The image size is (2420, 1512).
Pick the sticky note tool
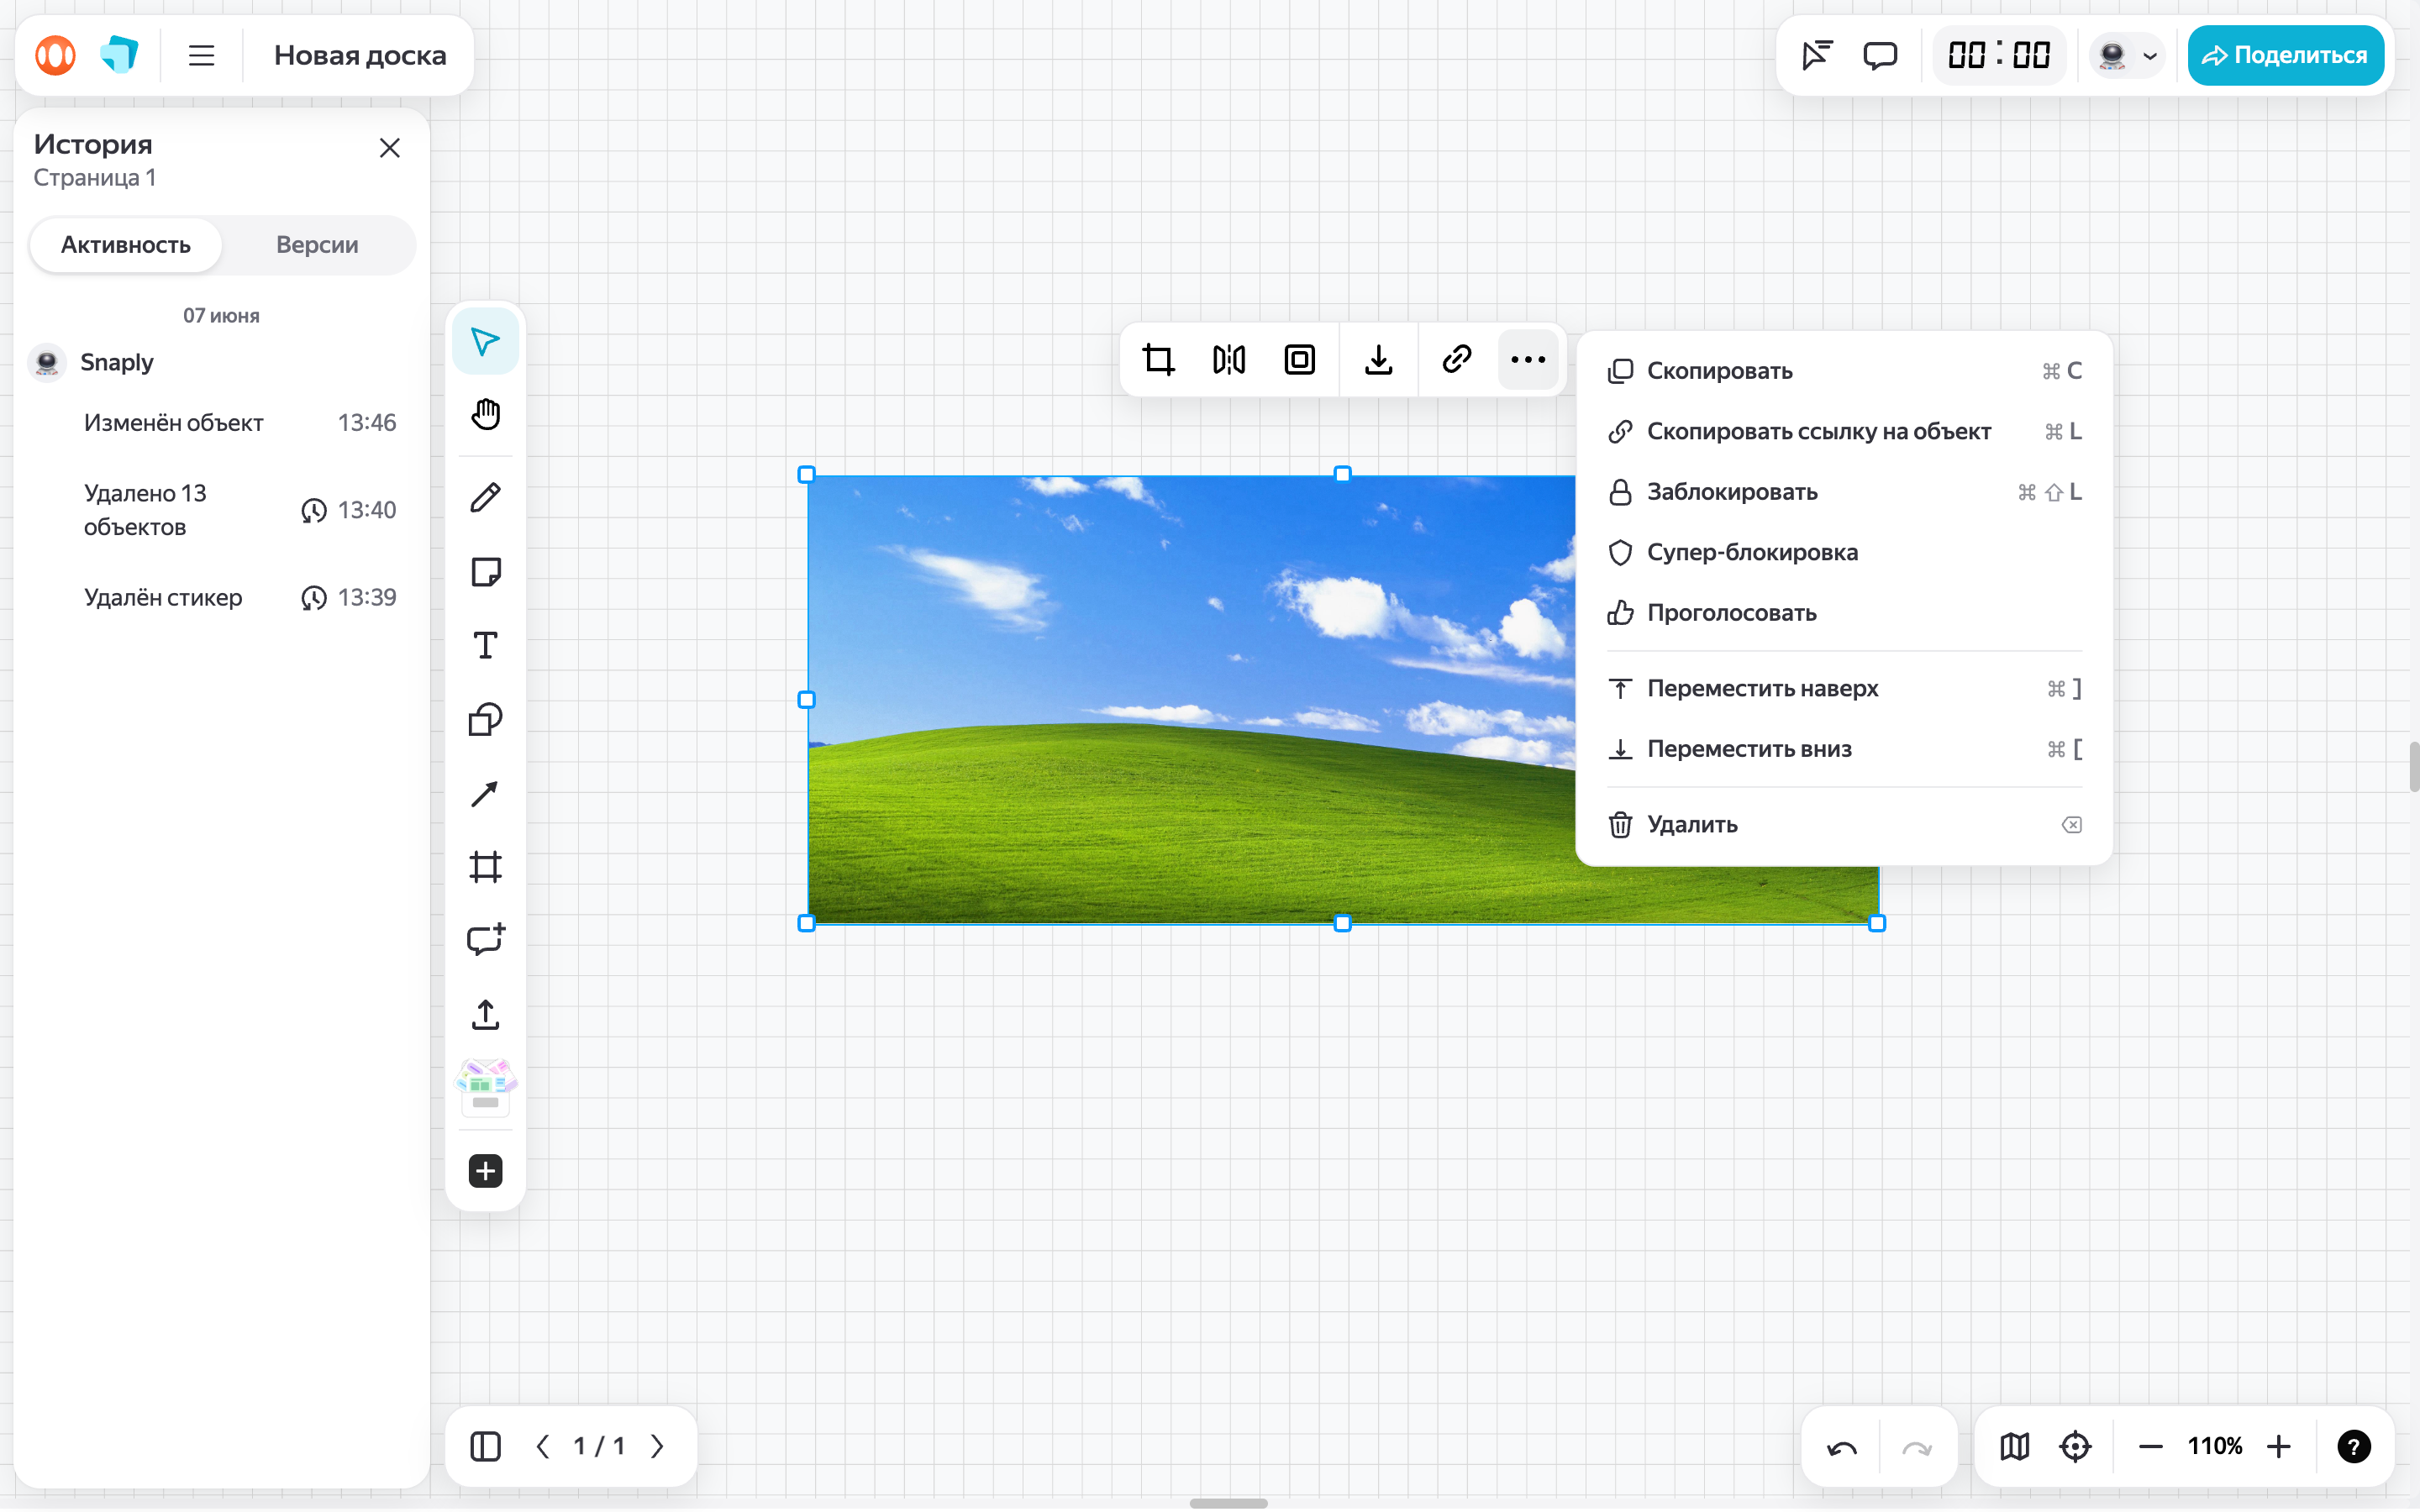tap(485, 572)
